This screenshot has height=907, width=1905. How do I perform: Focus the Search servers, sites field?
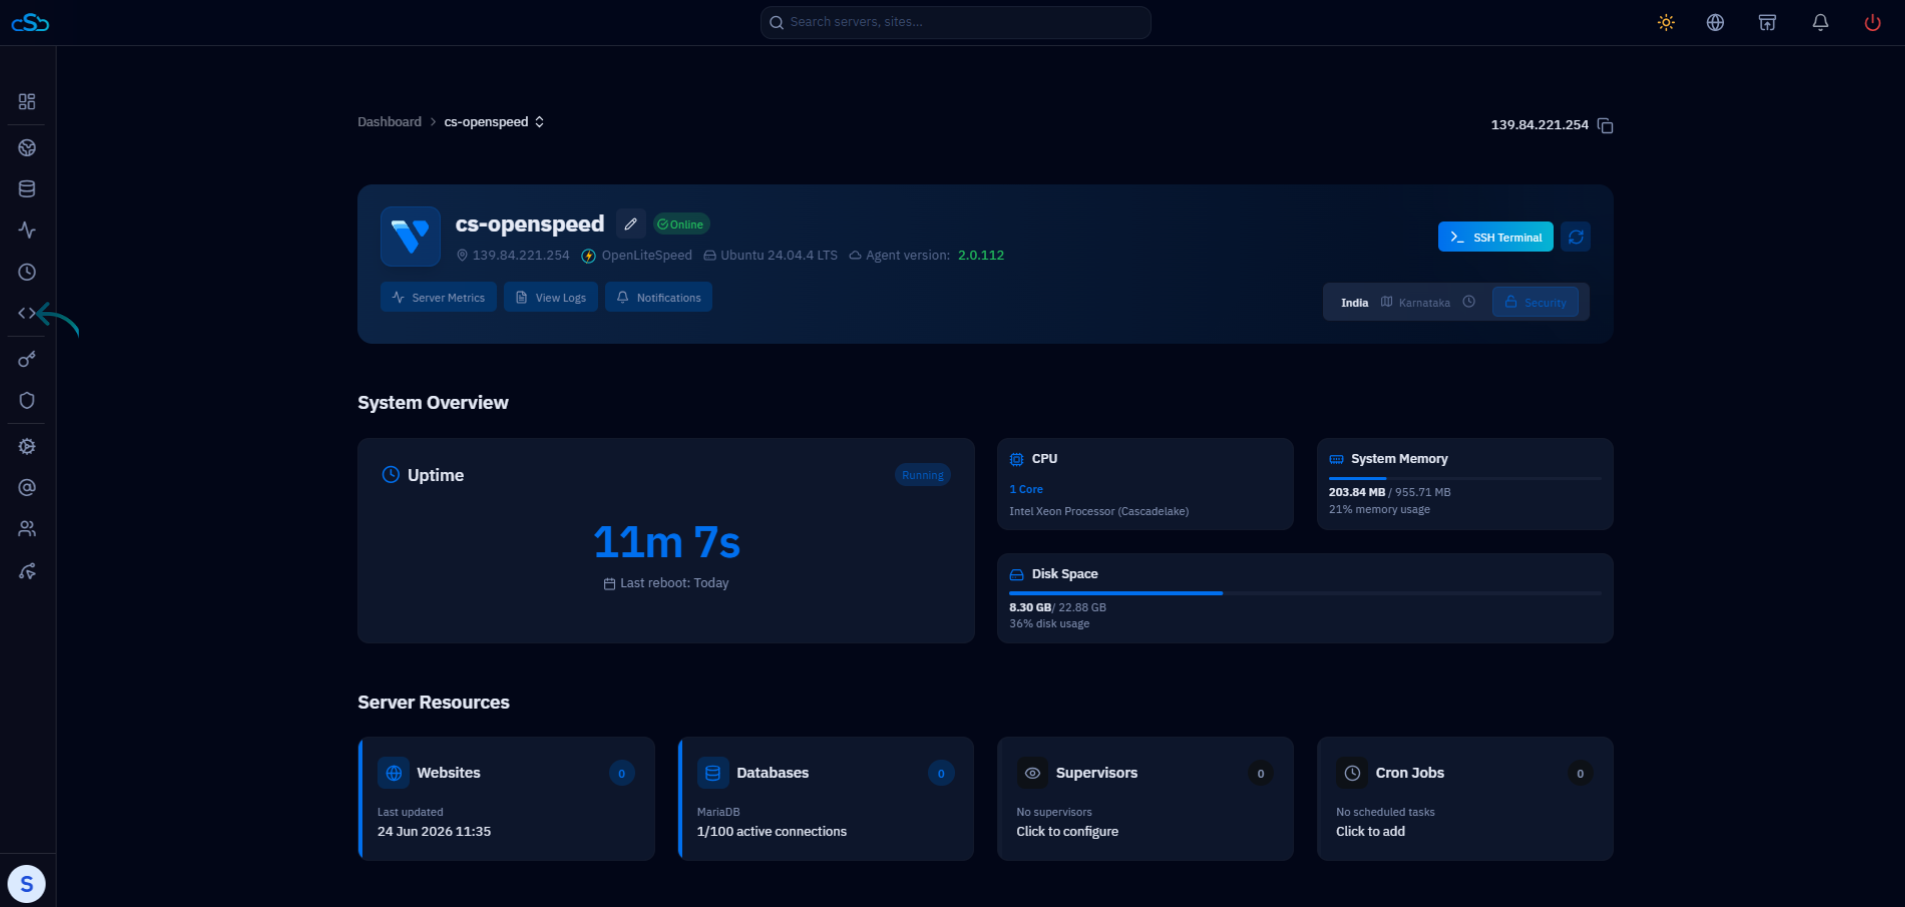click(x=955, y=22)
